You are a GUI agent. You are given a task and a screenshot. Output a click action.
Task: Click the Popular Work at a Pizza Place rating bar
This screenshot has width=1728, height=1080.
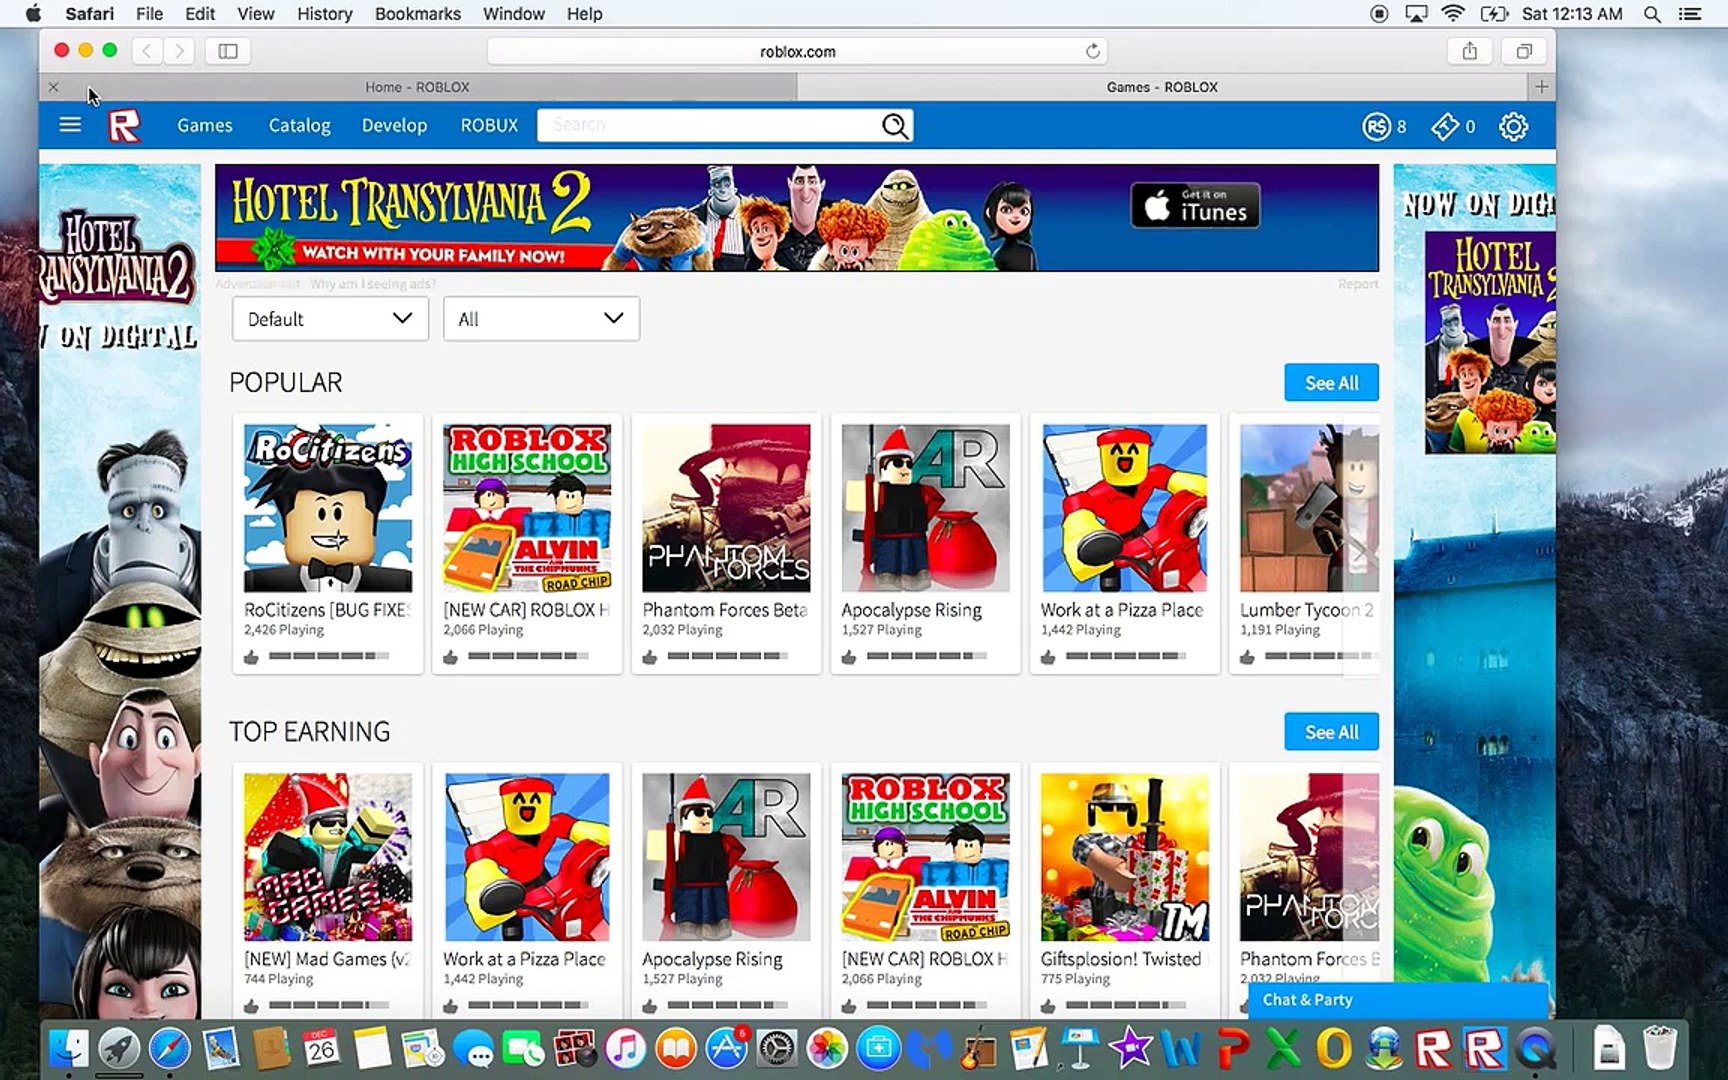[1126, 656]
